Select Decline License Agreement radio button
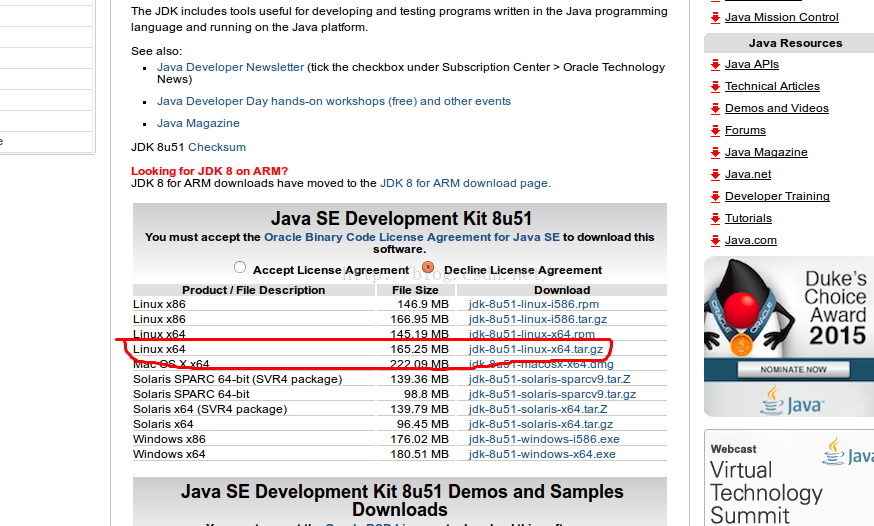The height and width of the screenshot is (526, 874). pyautogui.click(x=428, y=267)
